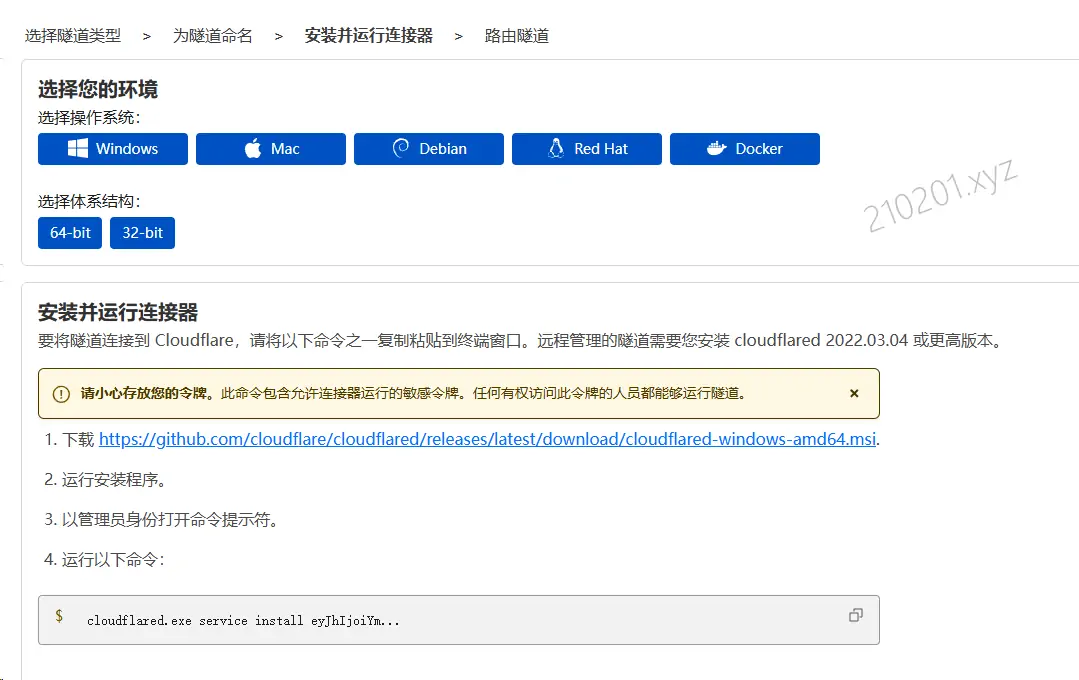Select the 64-bit architecture option
This screenshot has height=680, width=1079.
pyautogui.click(x=69, y=233)
